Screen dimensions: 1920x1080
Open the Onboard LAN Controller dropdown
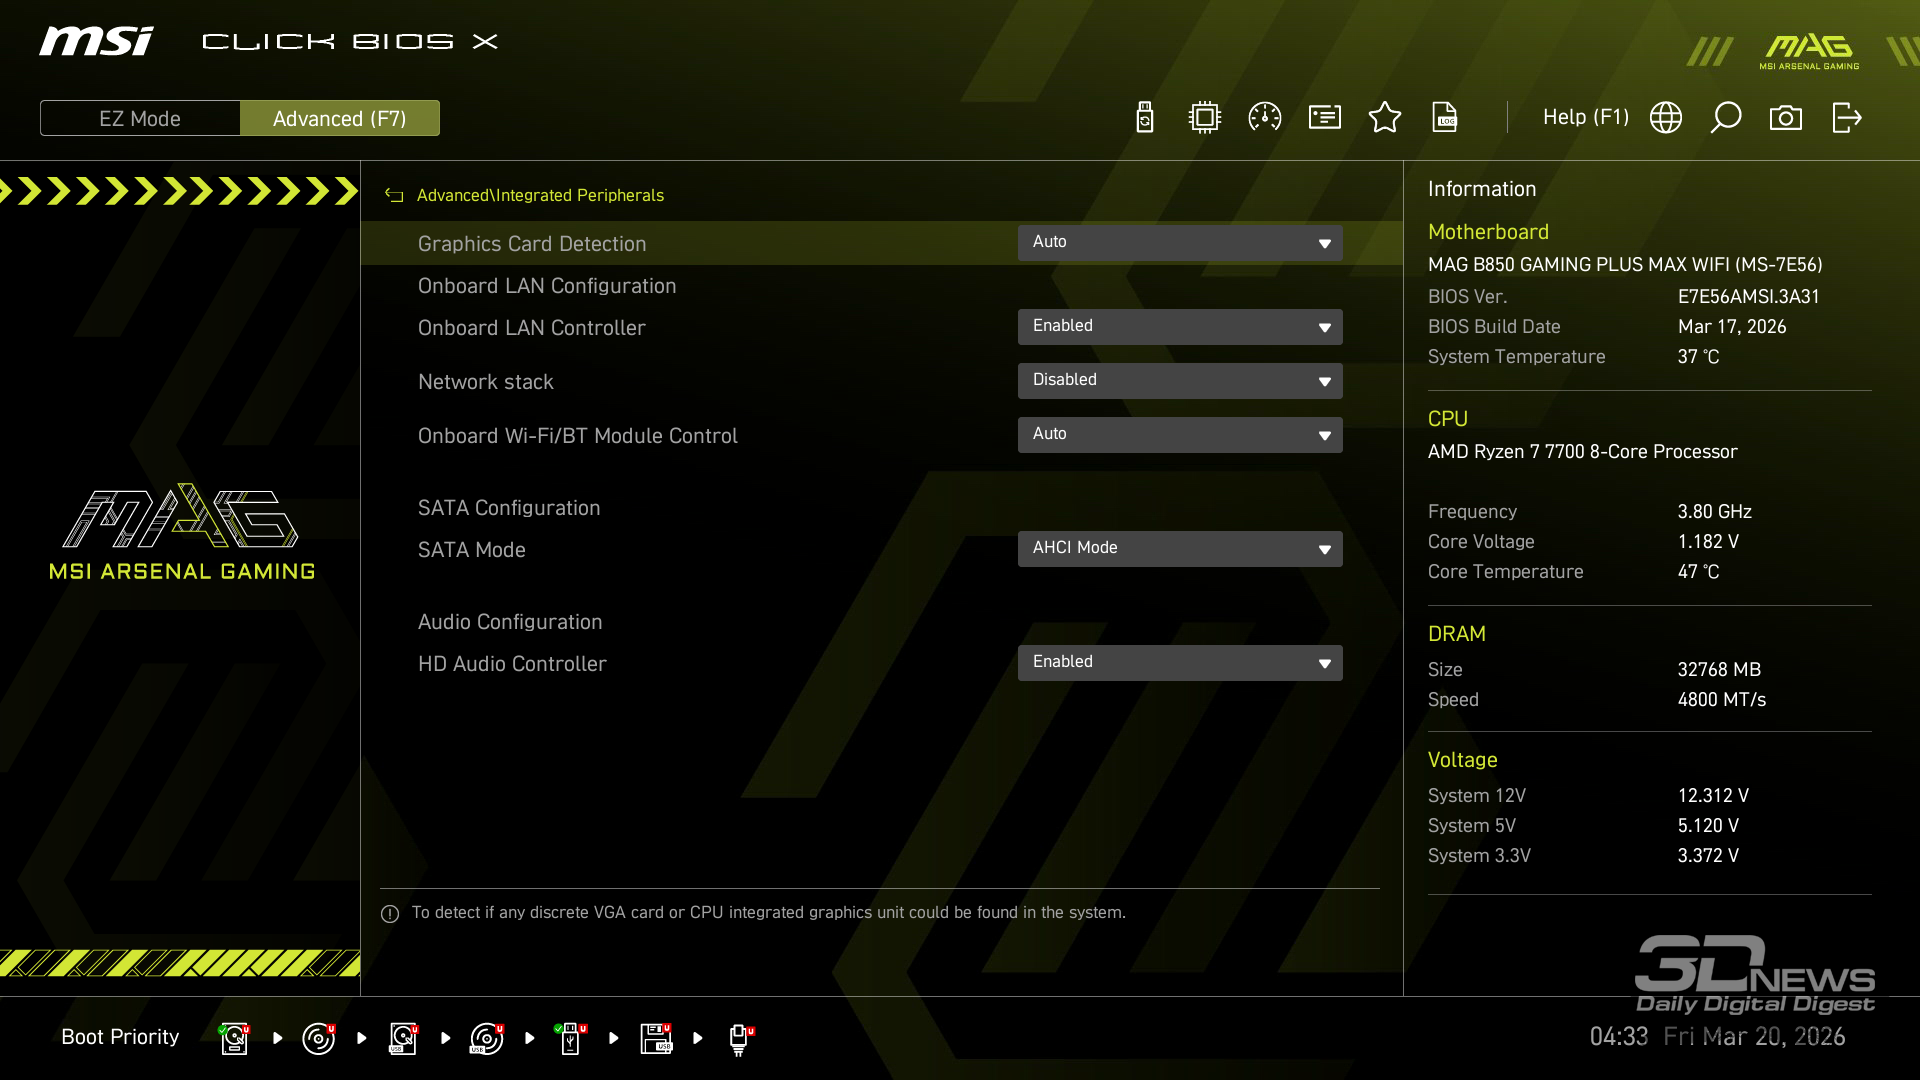click(x=1180, y=327)
